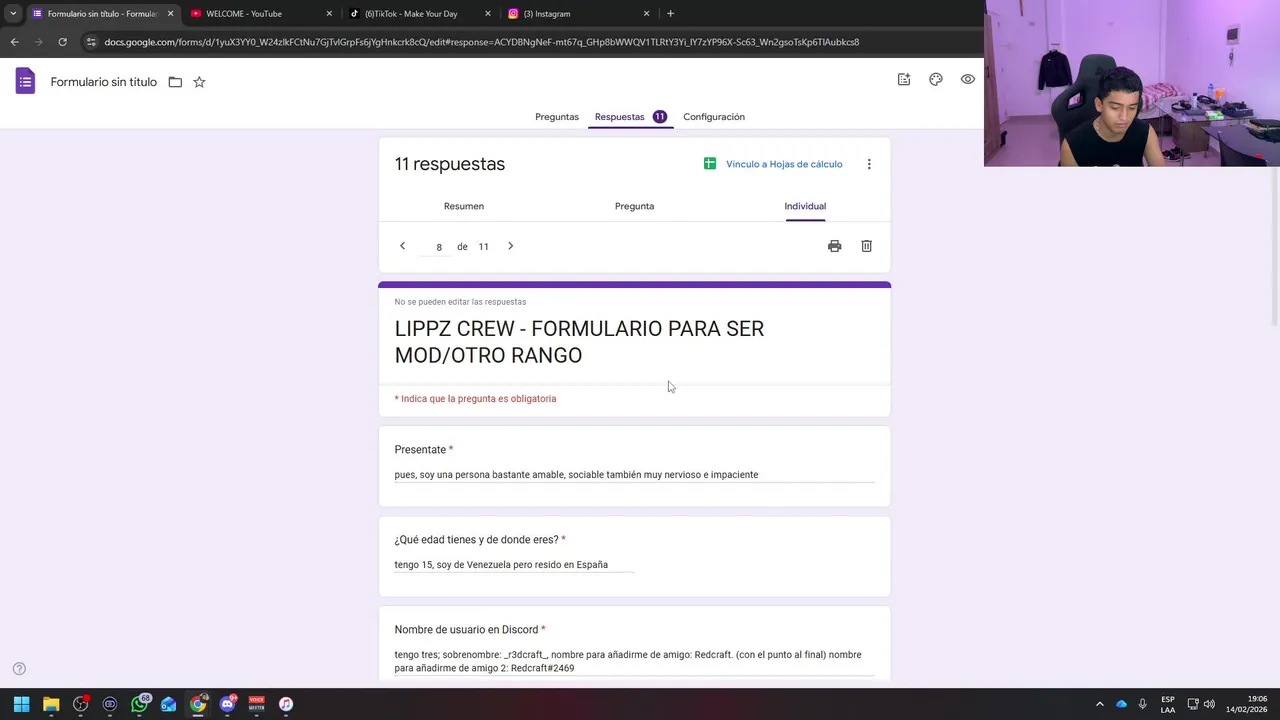Click the form title Formulario sin título

[104, 82]
